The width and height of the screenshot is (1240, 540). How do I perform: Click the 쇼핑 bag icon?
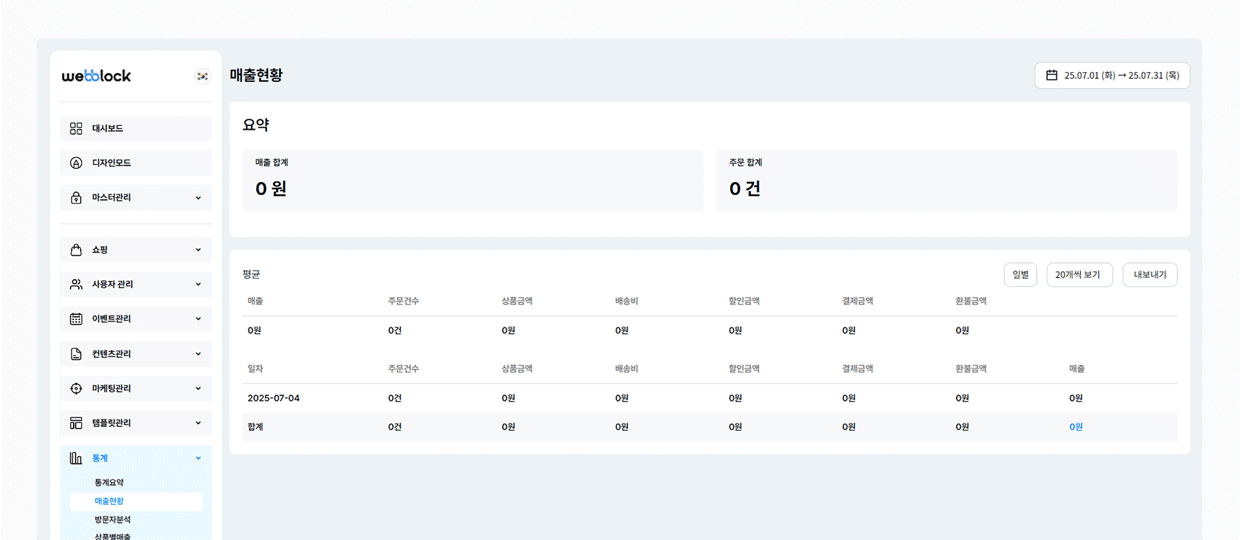(76, 250)
